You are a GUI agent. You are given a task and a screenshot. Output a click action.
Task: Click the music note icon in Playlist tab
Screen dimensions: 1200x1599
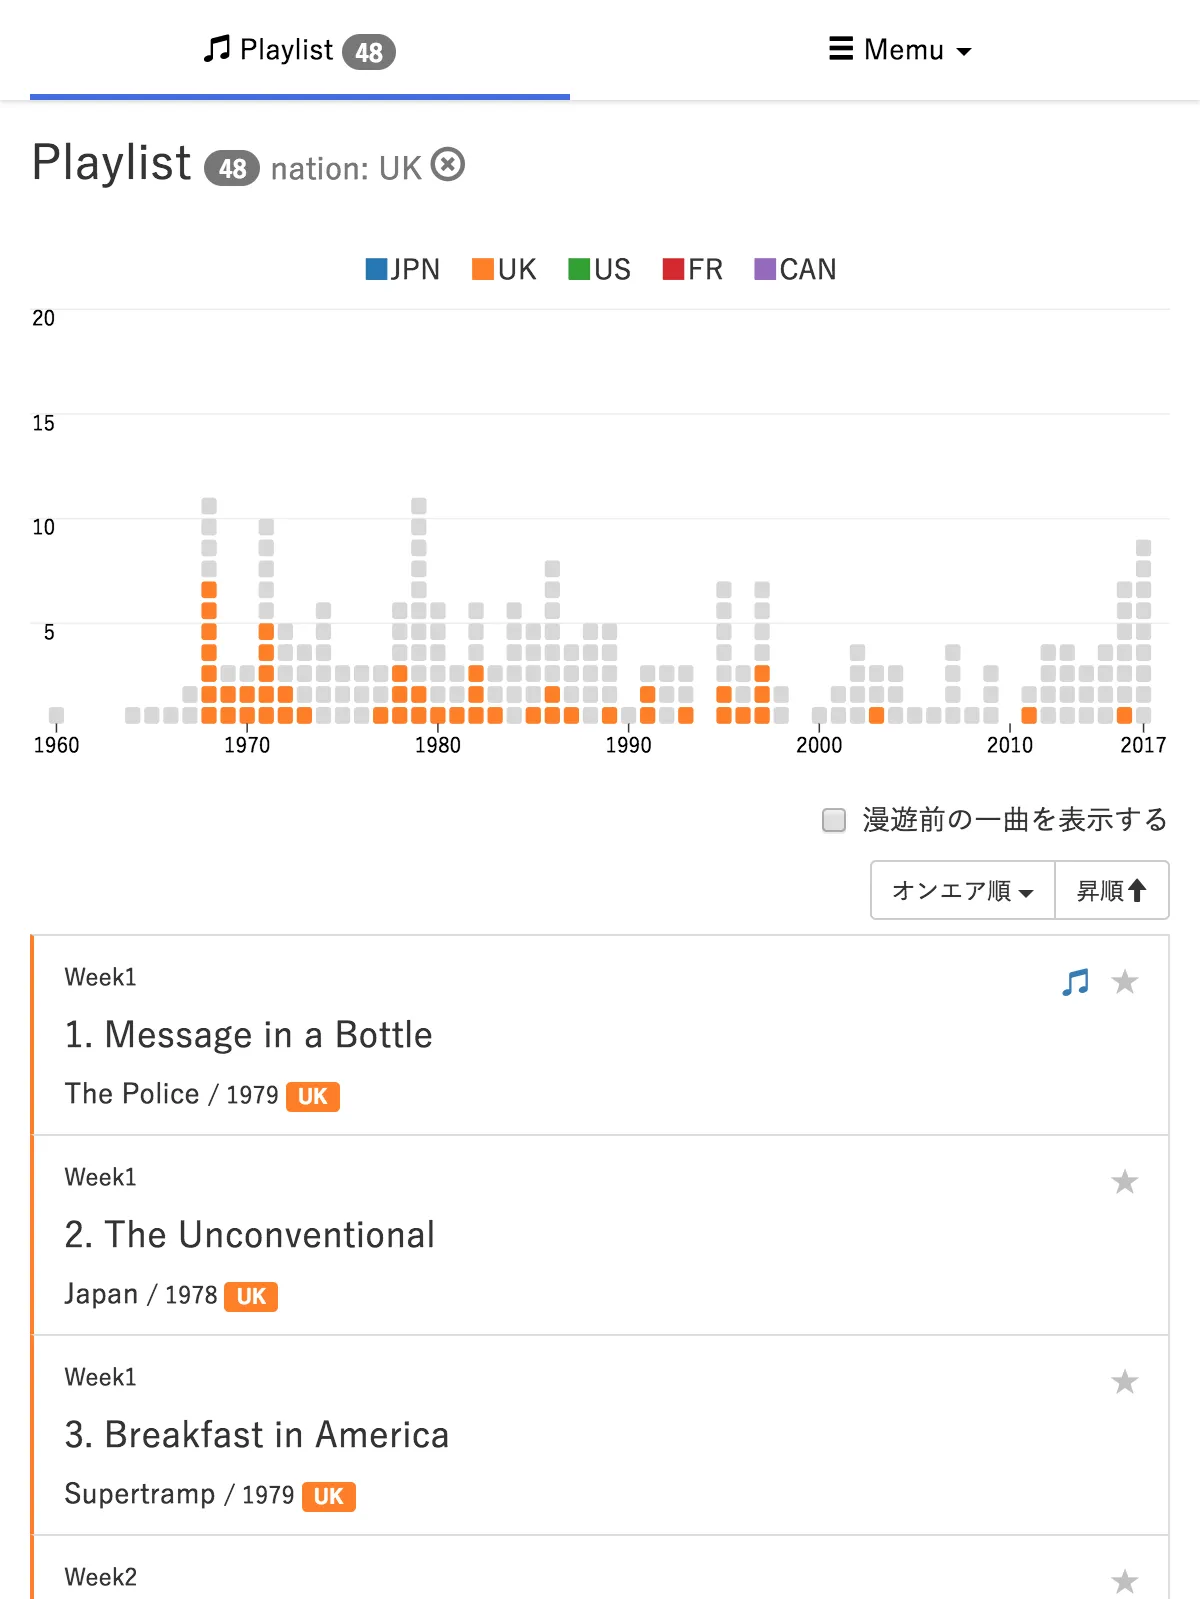coord(216,49)
